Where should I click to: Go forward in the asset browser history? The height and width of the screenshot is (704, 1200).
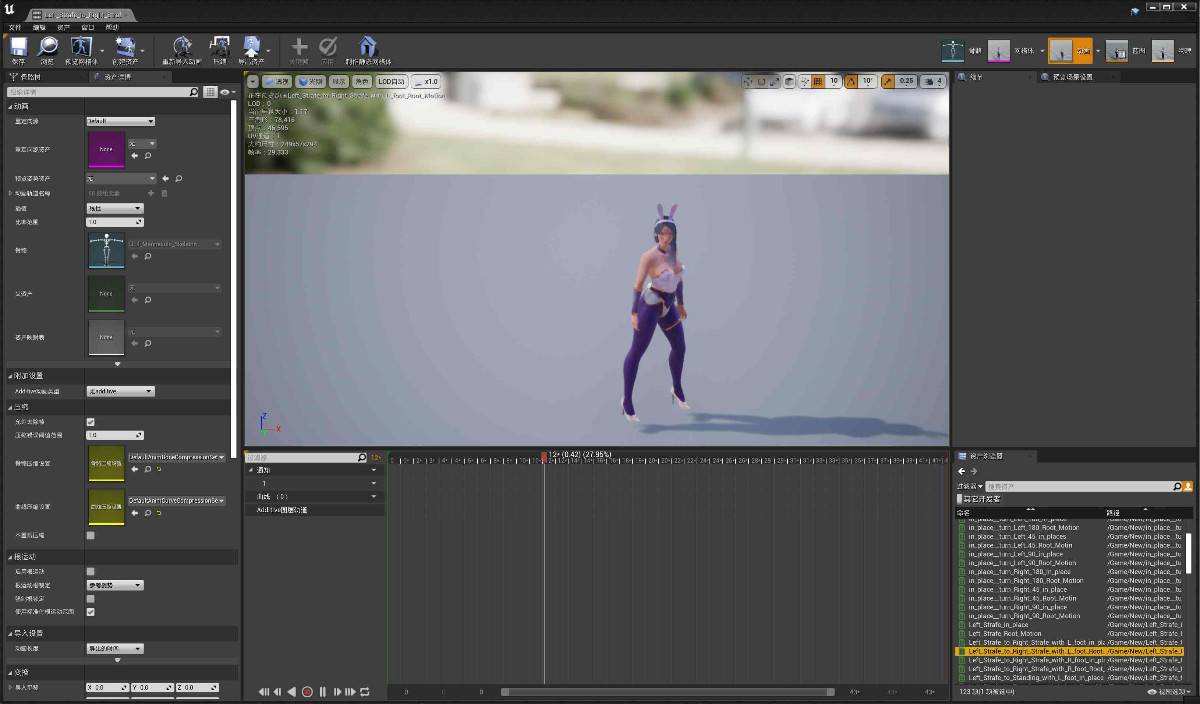(974, 471)
